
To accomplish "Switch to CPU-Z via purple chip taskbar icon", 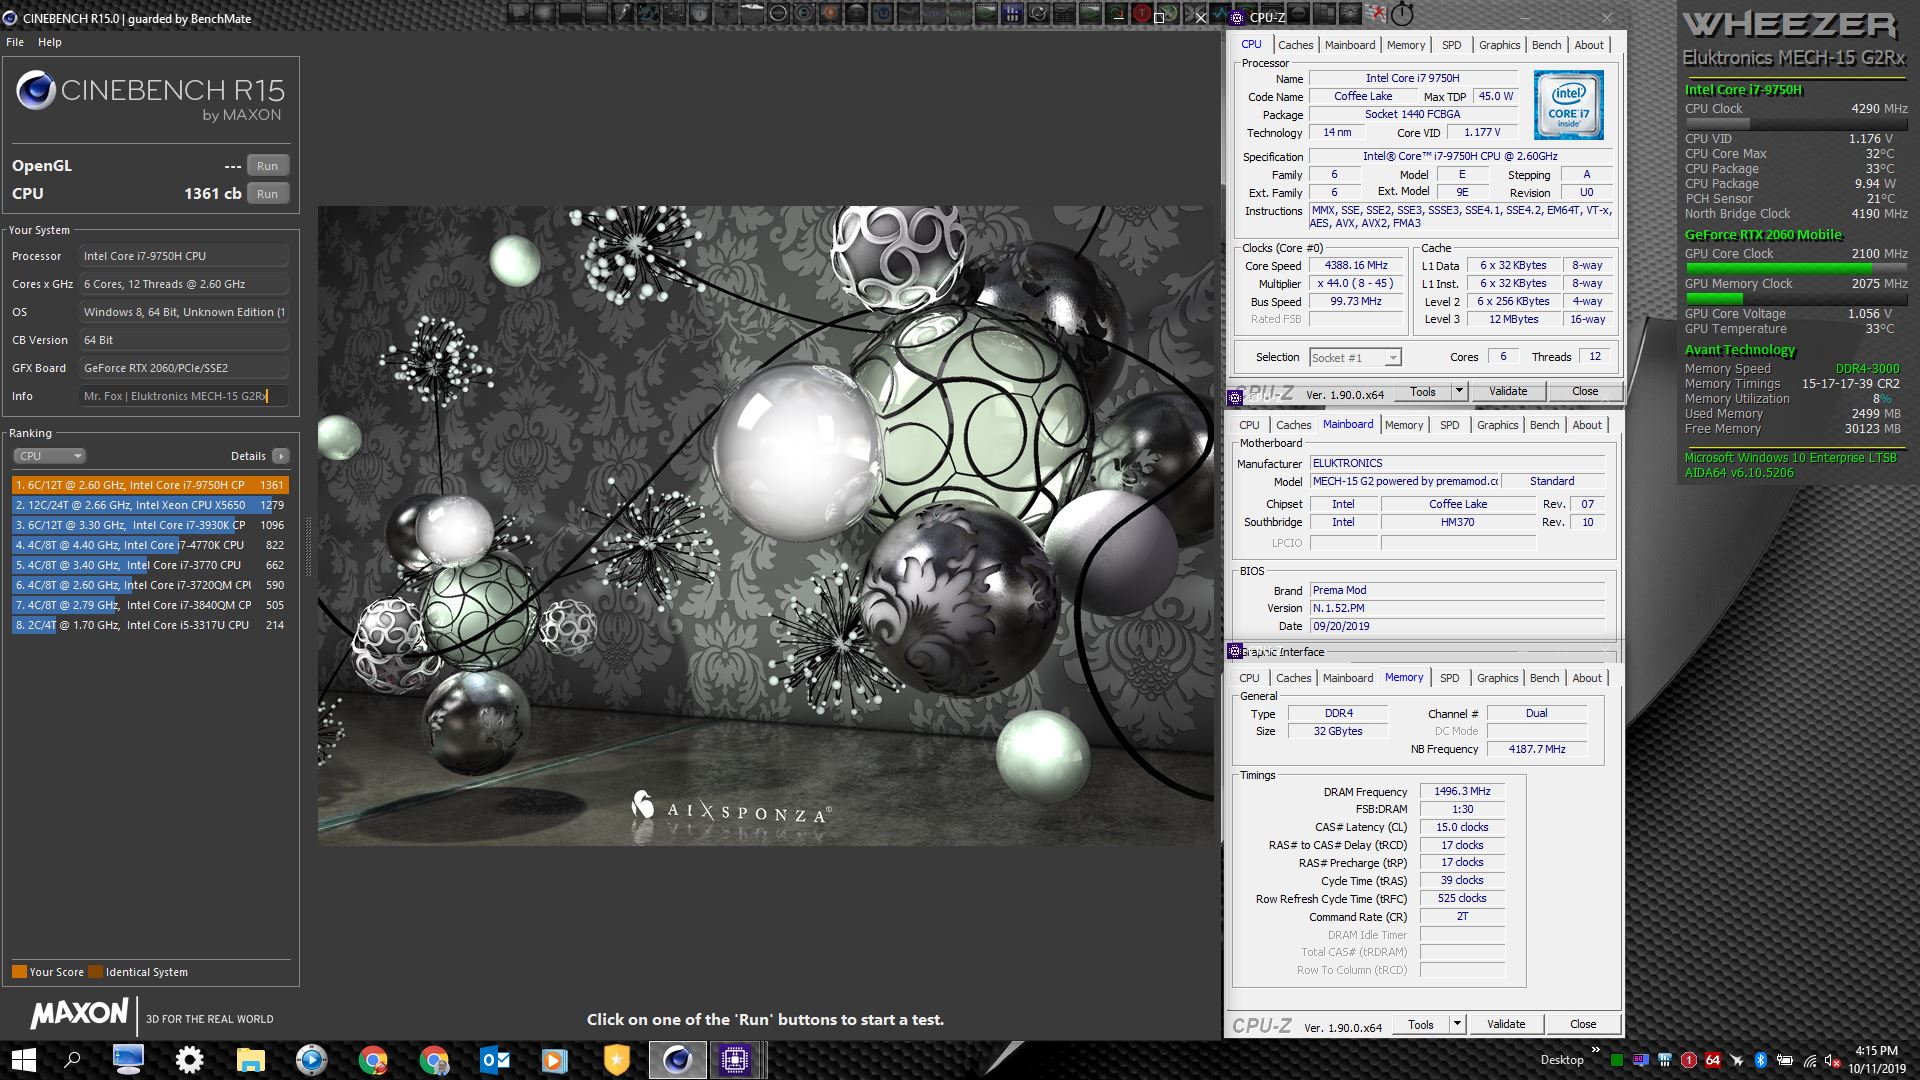I will pyautogui.click(x=735, y=1059).
